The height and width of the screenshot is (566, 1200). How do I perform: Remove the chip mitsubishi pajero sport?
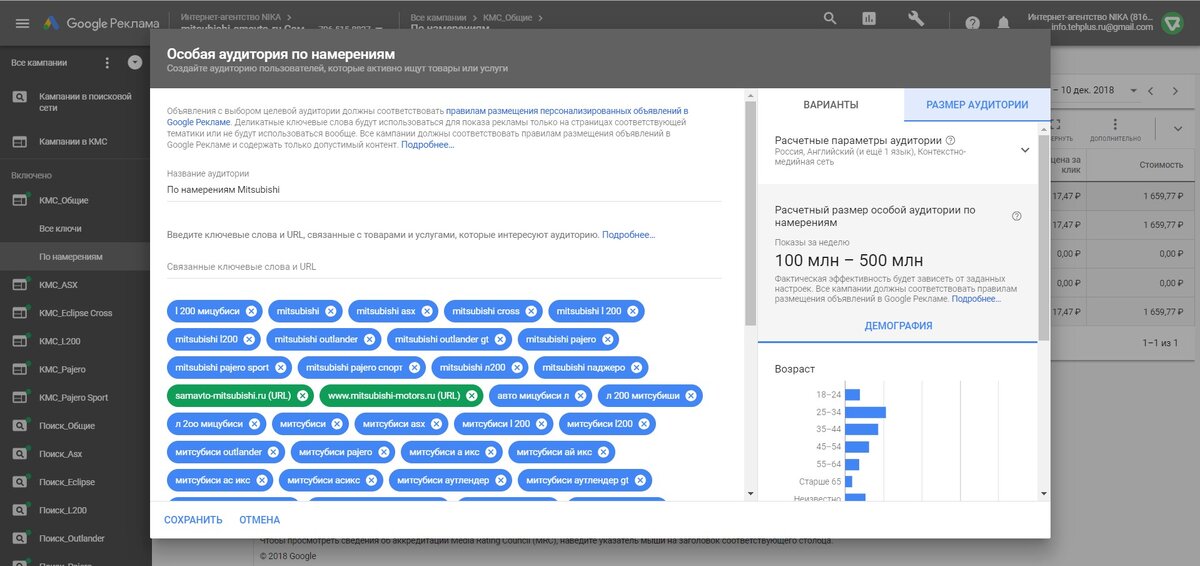coord(281,367)
